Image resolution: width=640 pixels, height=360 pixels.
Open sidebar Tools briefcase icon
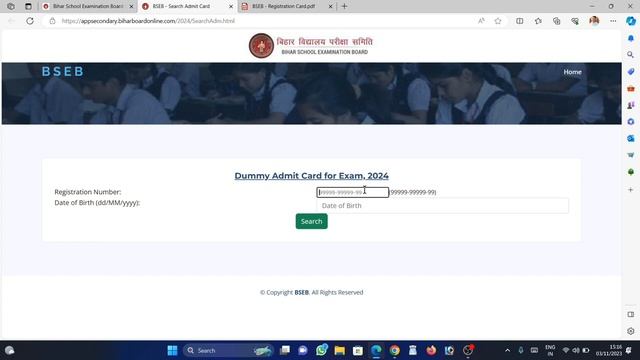point(631,88)
